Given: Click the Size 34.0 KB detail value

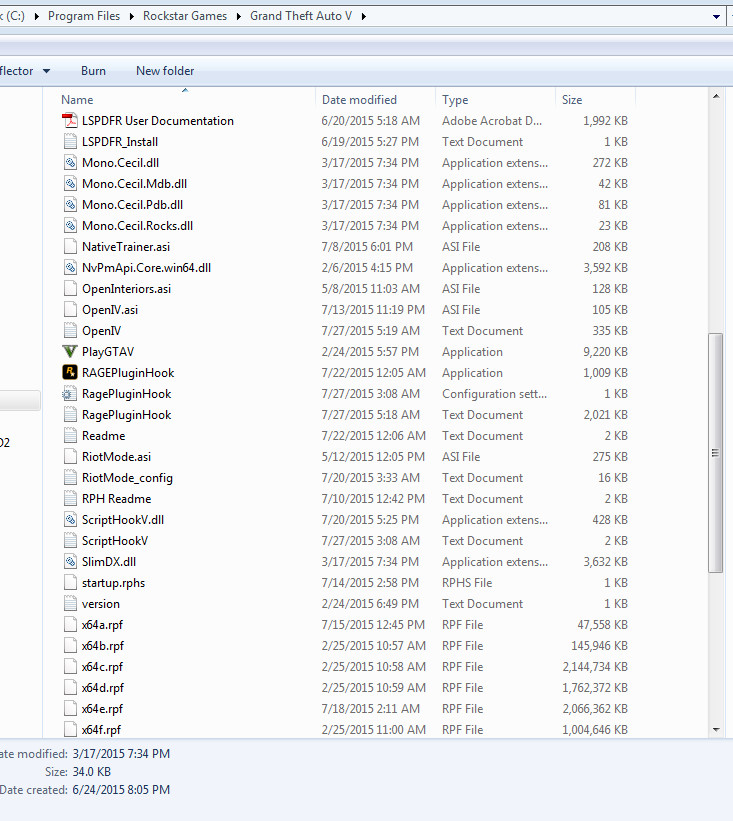Looking at the screenshot, I should coord(92,772).
